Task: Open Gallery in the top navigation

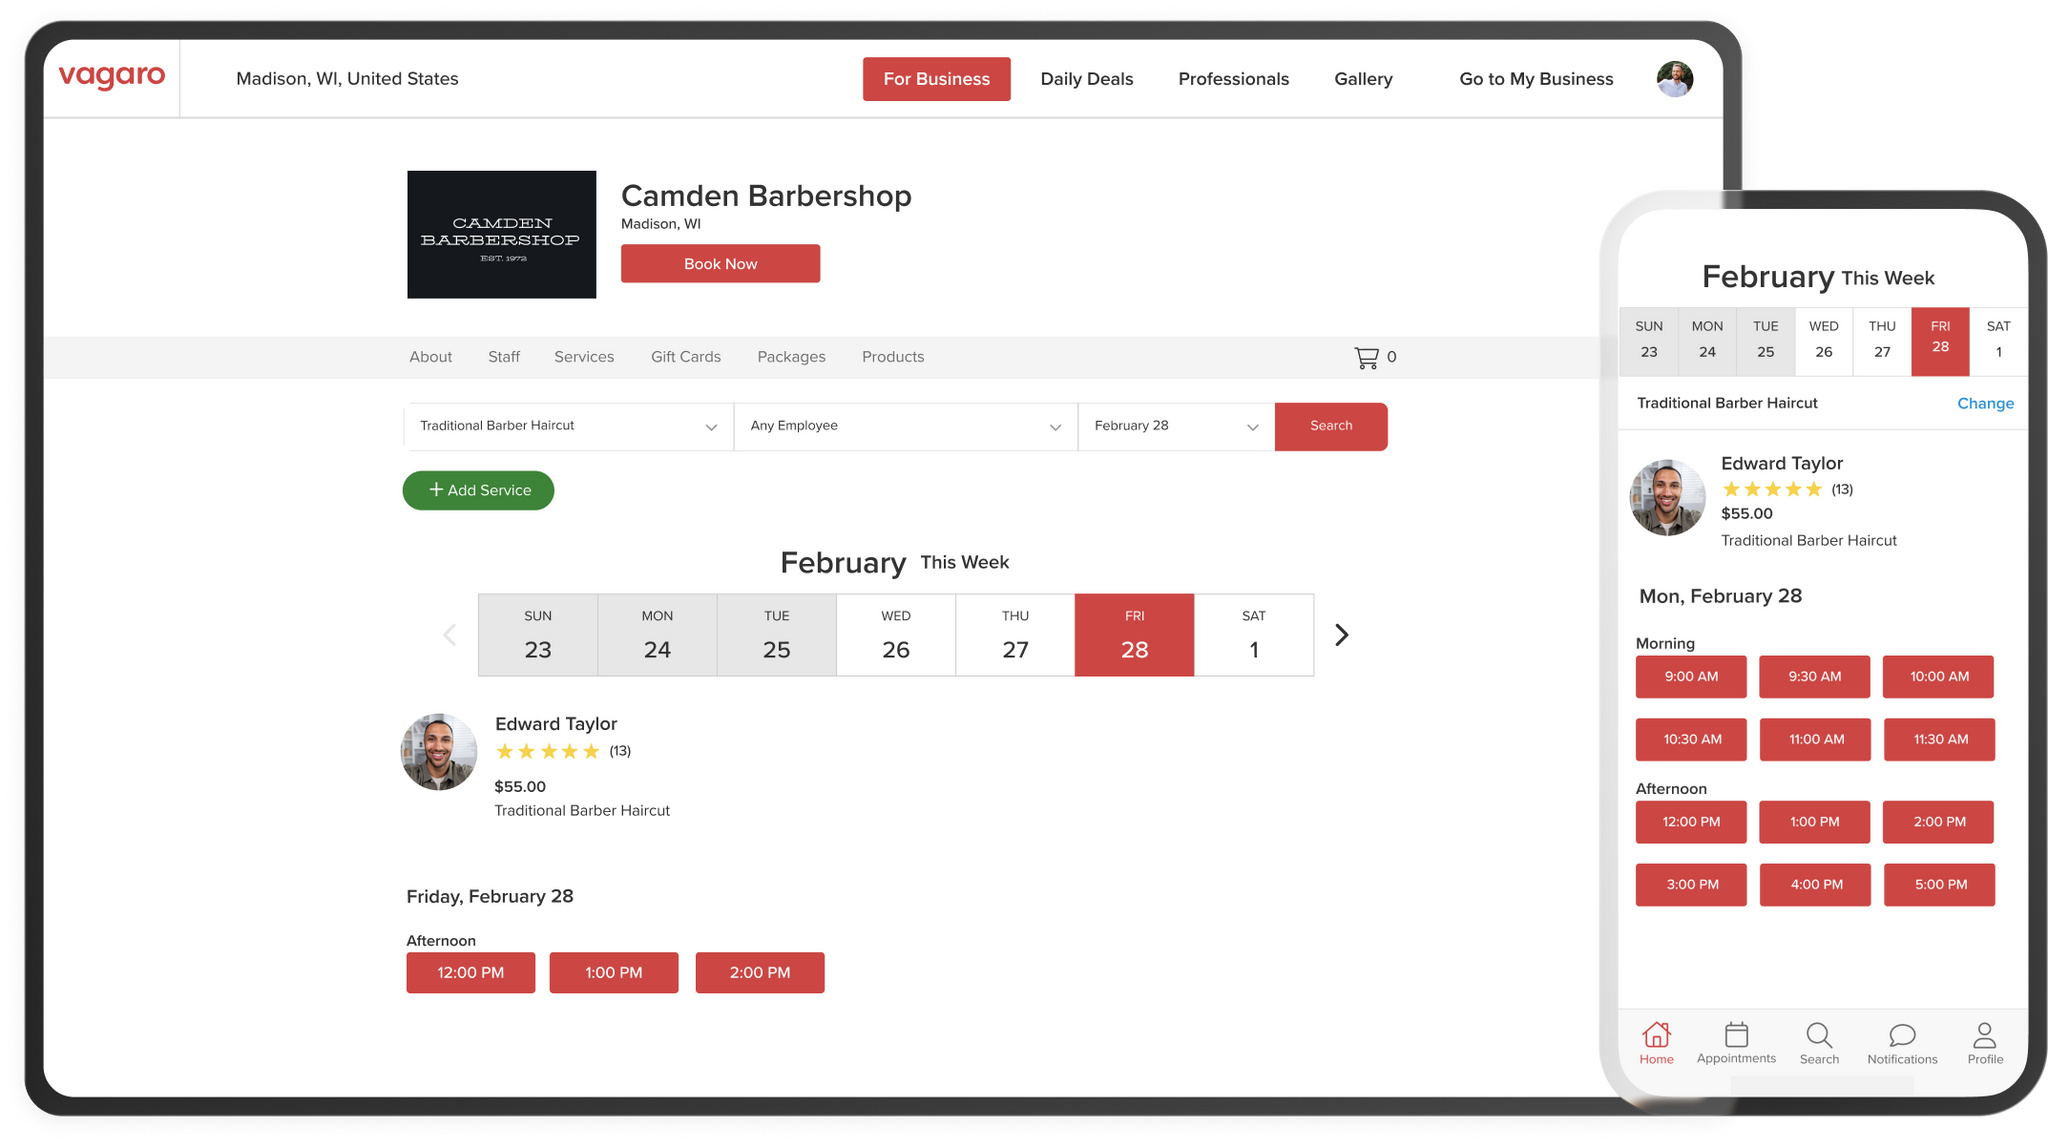Action: point(1363,79)
